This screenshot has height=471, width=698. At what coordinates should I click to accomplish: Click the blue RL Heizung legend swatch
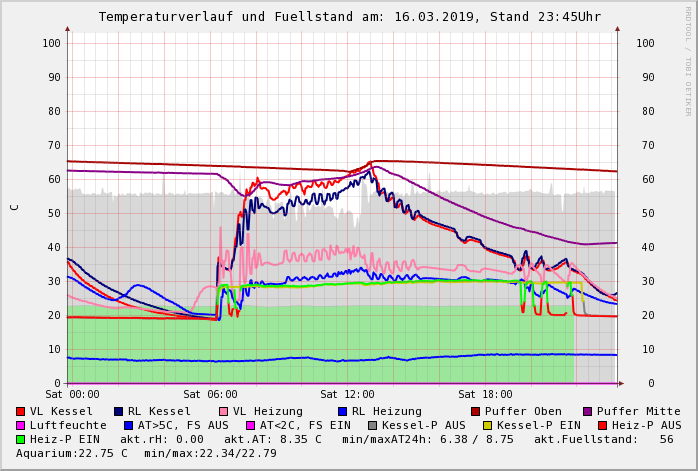(x=342, y=411)
